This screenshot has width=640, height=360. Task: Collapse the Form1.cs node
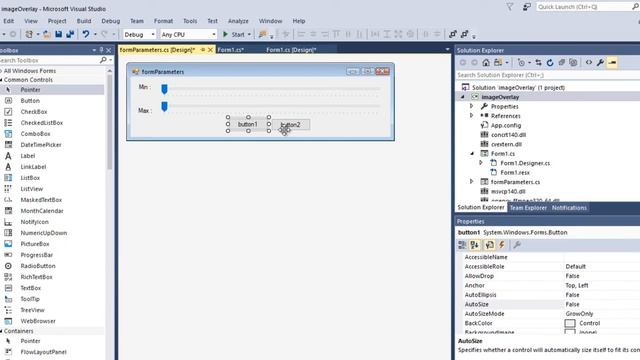pos(472,153)
